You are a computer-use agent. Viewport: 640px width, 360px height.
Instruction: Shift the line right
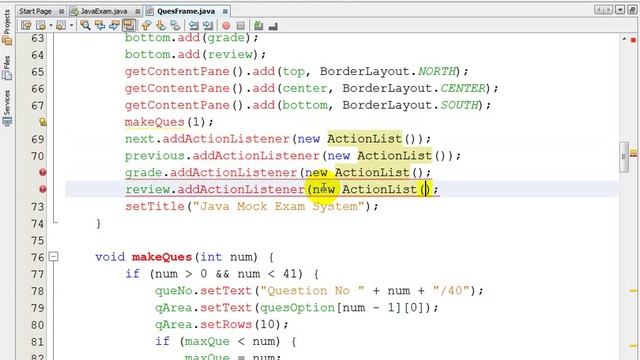208,26
